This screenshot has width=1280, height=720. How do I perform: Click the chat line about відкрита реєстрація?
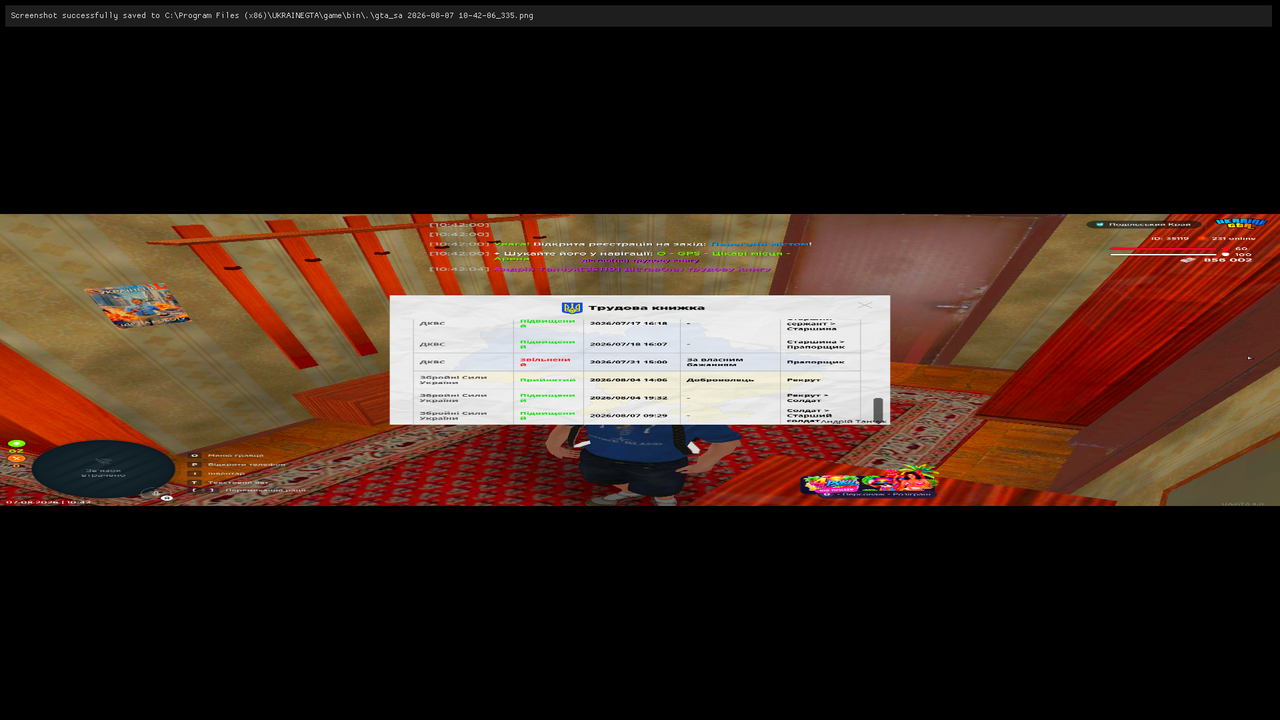click(x=621, y=244)
